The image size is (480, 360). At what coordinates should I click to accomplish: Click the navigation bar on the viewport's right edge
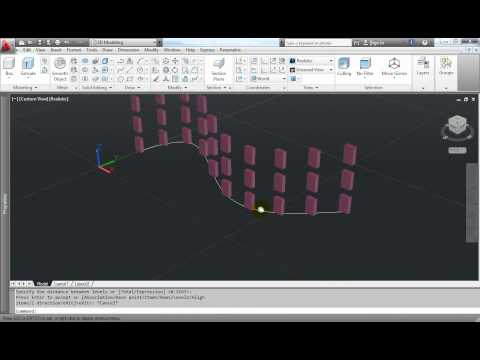(x=471, y=203)
